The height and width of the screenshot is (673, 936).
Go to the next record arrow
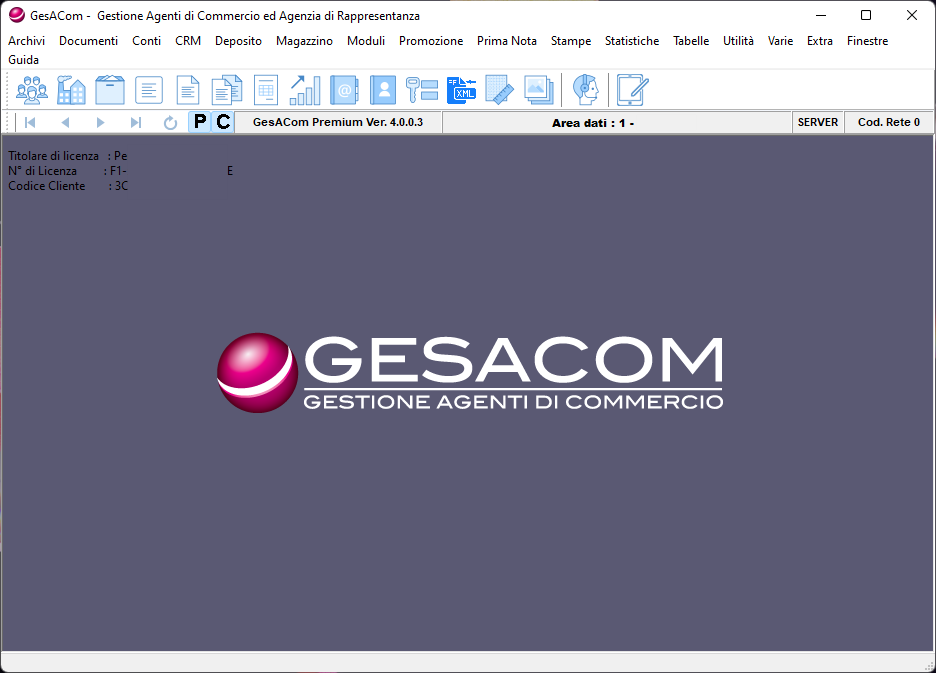pos(100,122)
